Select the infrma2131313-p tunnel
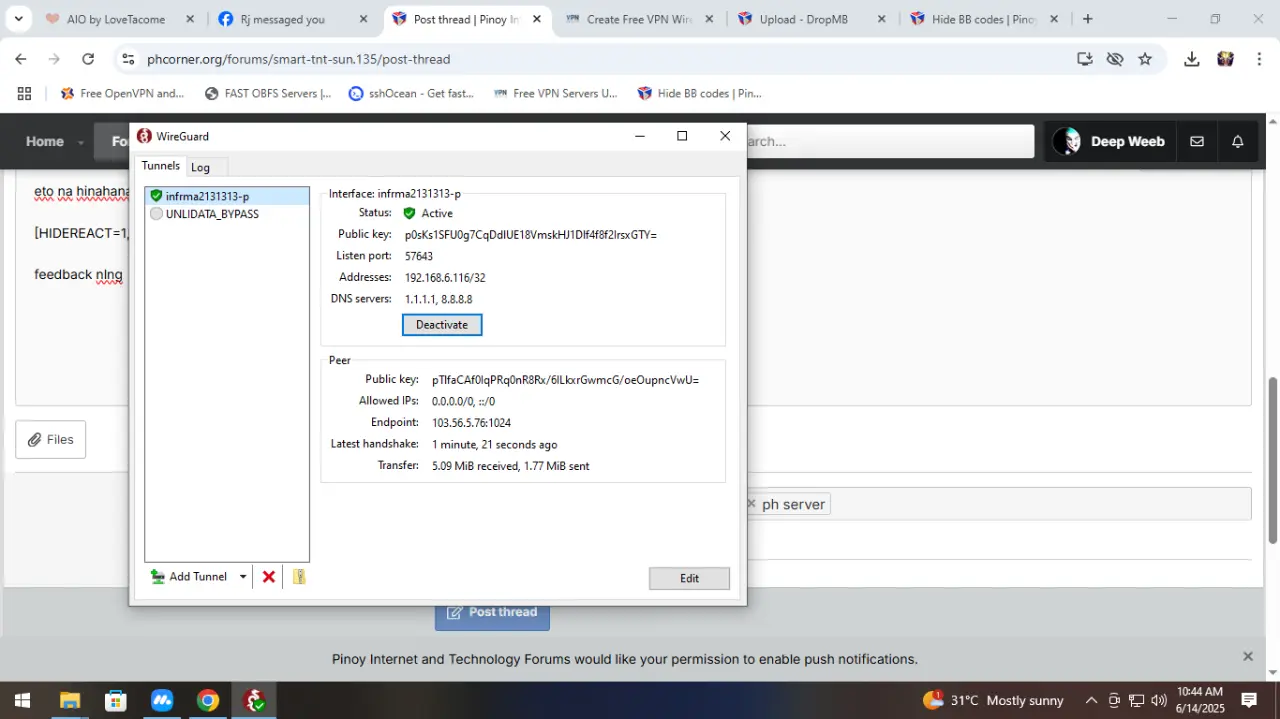 pyautogui.click(x=227, y=196)
